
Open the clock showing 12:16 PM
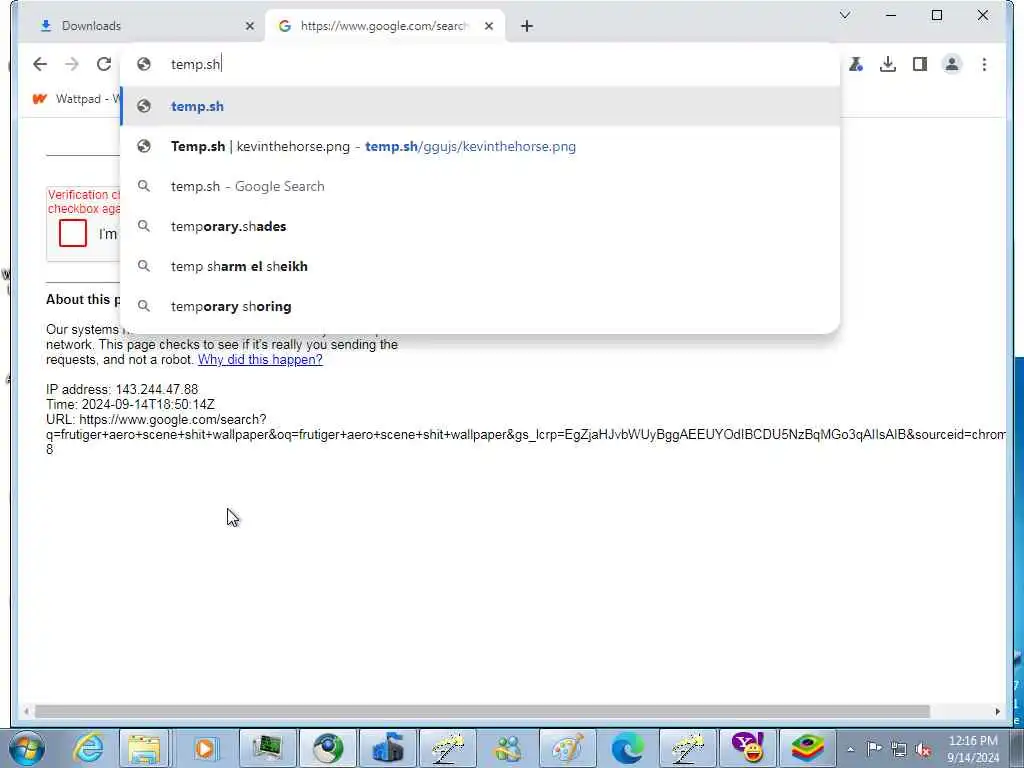pos(973,748)
